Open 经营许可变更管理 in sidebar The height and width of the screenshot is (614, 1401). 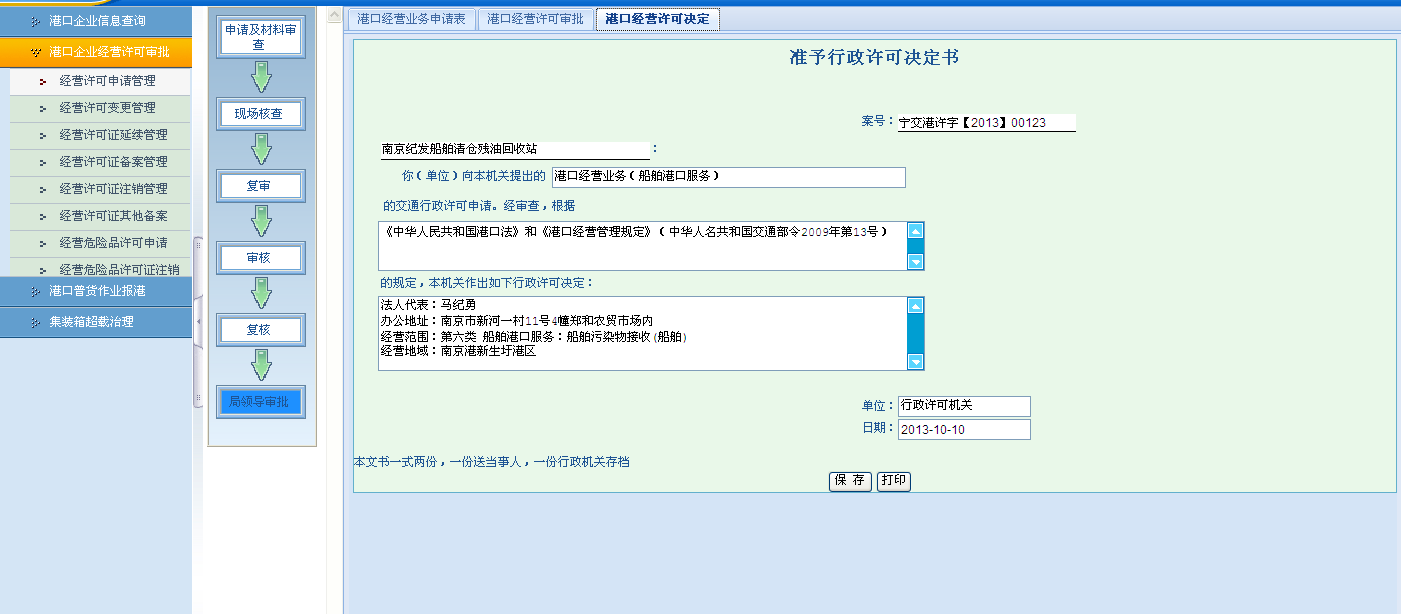pyautogui.click(x=107, y=108)
